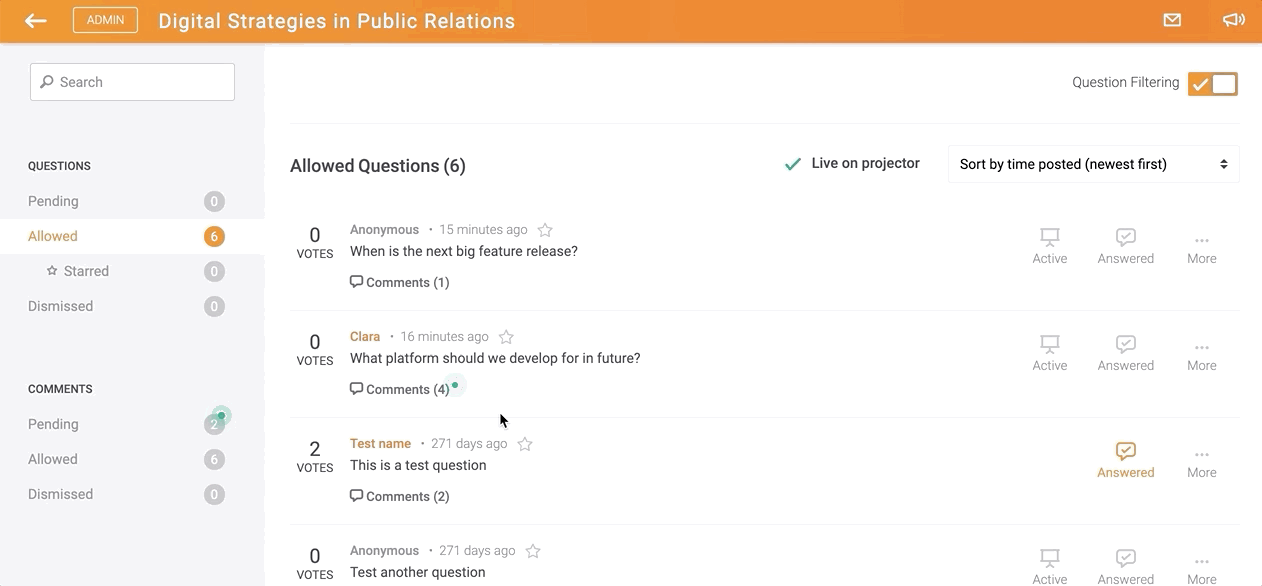Set Clara's question as Active
The height and width of the screenshot is (586, 1262).
pos(1050,353)
